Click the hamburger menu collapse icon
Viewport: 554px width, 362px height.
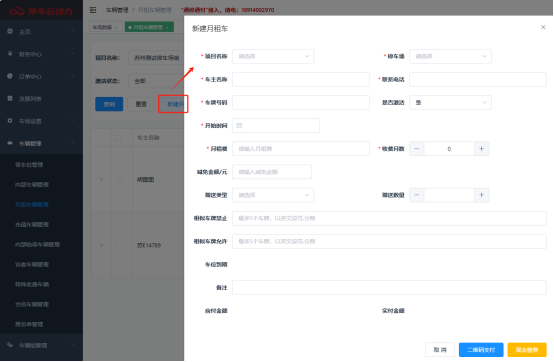93,10
